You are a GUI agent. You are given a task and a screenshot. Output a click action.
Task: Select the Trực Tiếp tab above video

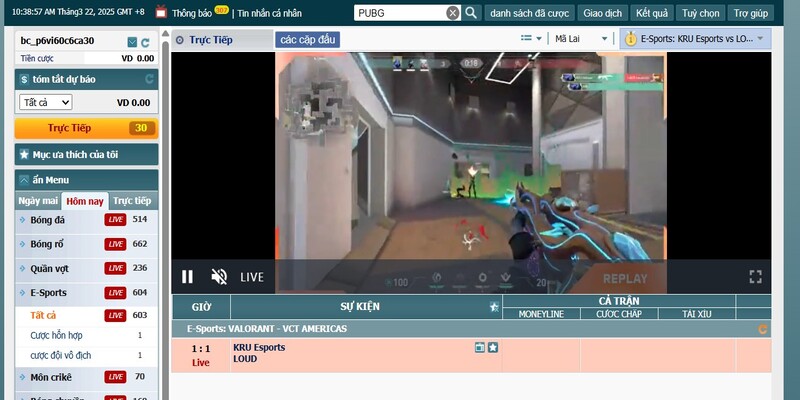(x=222, y=40)
